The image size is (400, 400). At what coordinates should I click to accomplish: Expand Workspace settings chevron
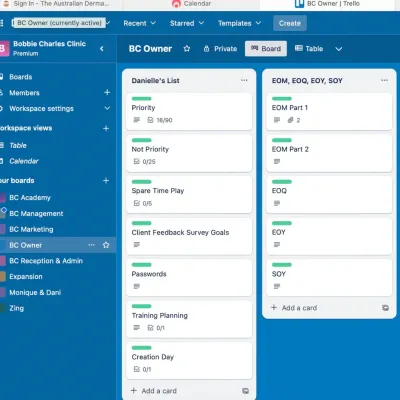[x=107, y=108]
